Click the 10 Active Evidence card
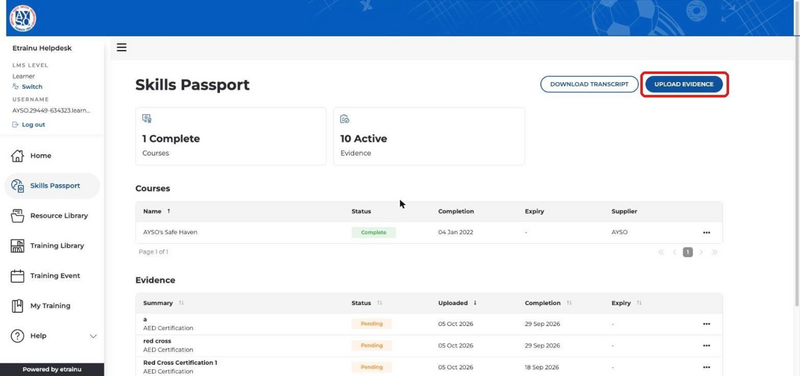This screenshot has width=800, height=376. (429, 136)
